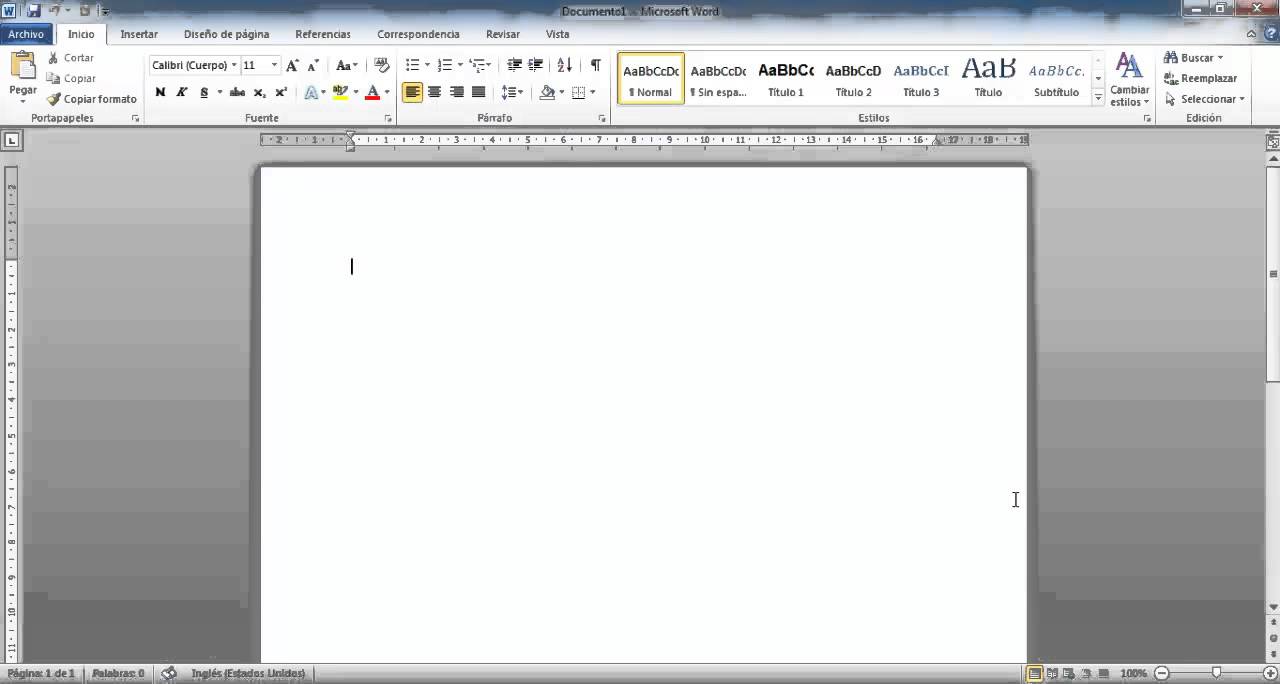1280x684 pixels.
Task: Apply the Normal style
Action: pos(651,78)
